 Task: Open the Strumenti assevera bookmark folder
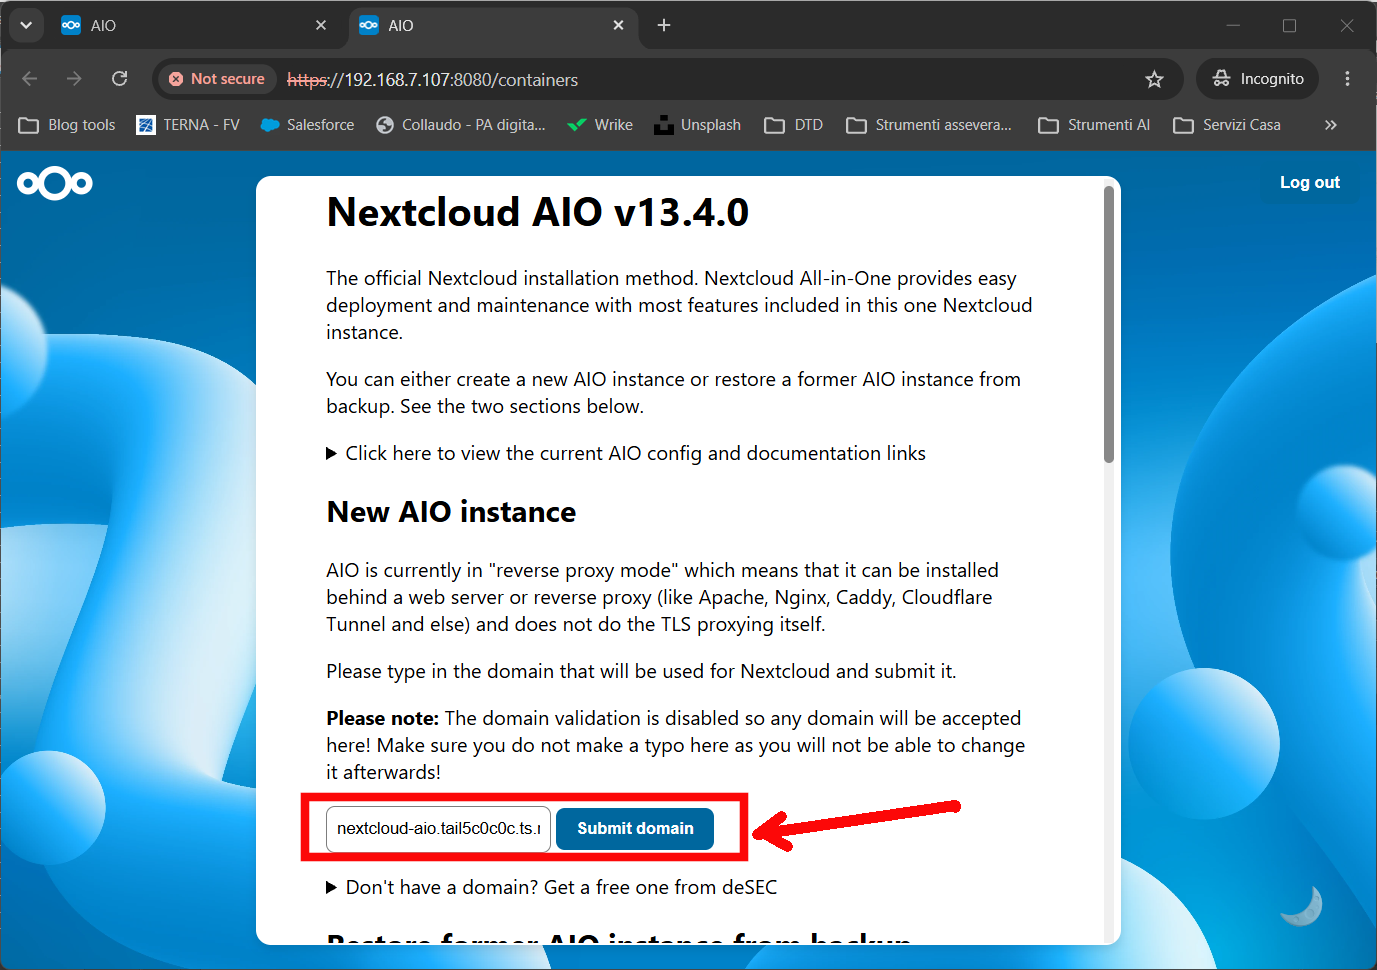929,125
